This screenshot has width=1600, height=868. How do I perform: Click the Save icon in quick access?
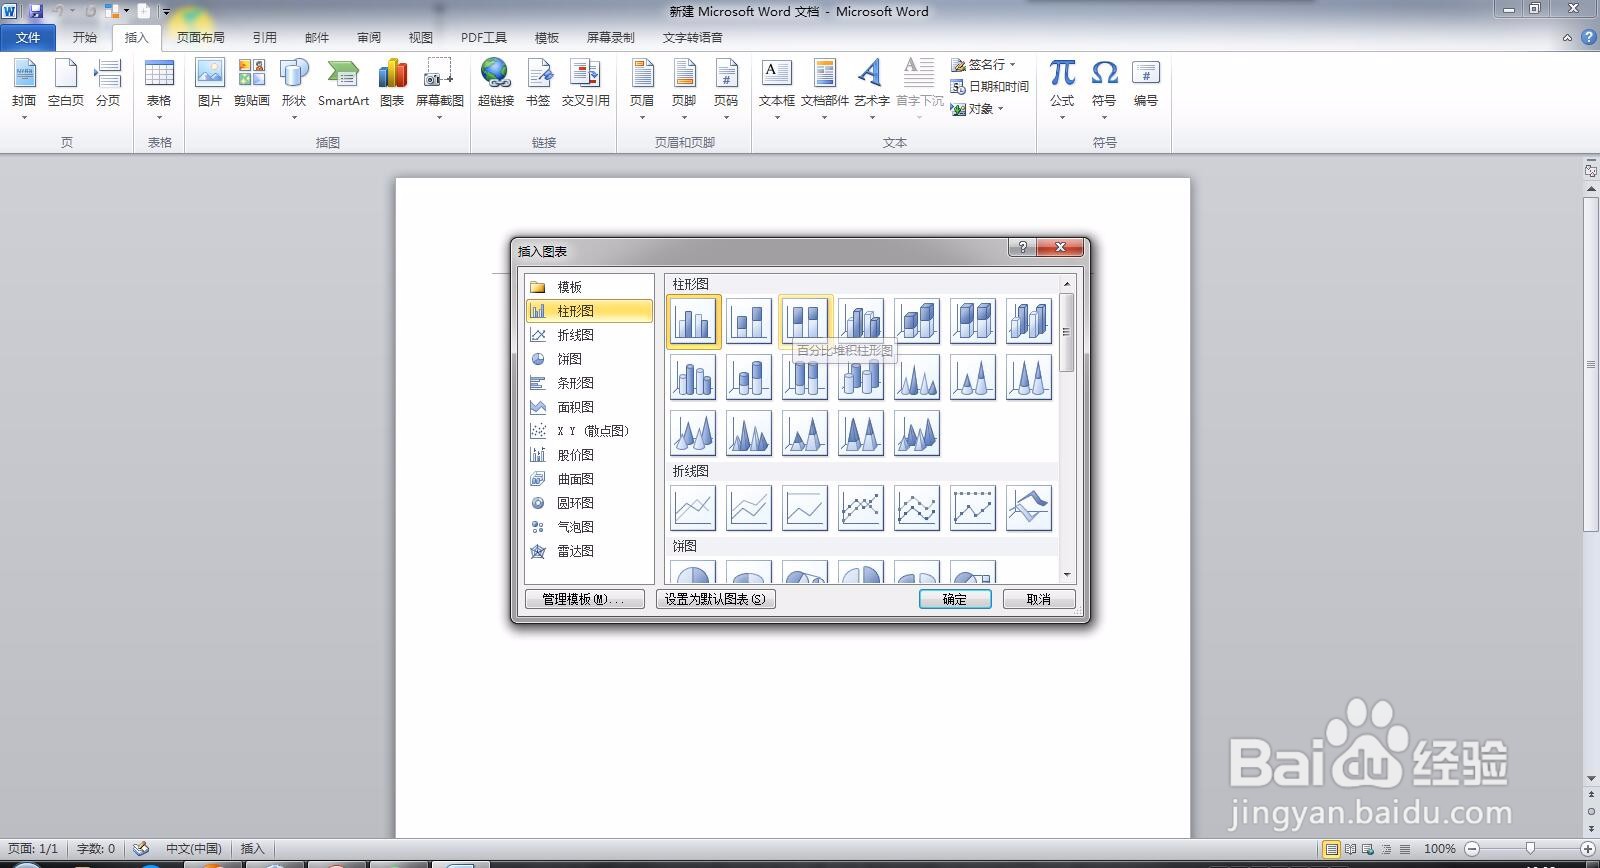[36, 11]
